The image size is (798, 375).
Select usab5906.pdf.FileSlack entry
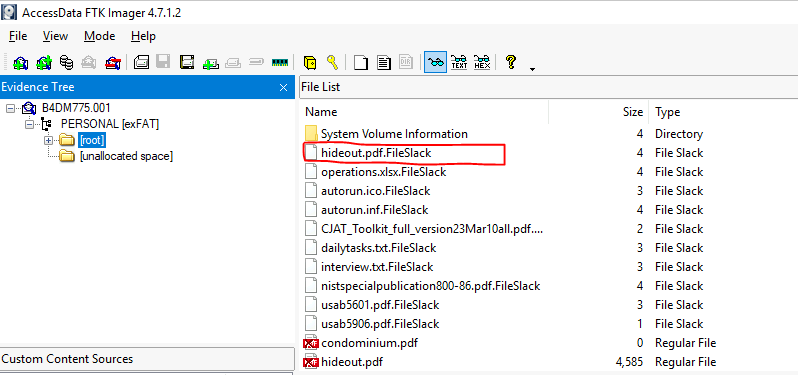click(380, 324)
